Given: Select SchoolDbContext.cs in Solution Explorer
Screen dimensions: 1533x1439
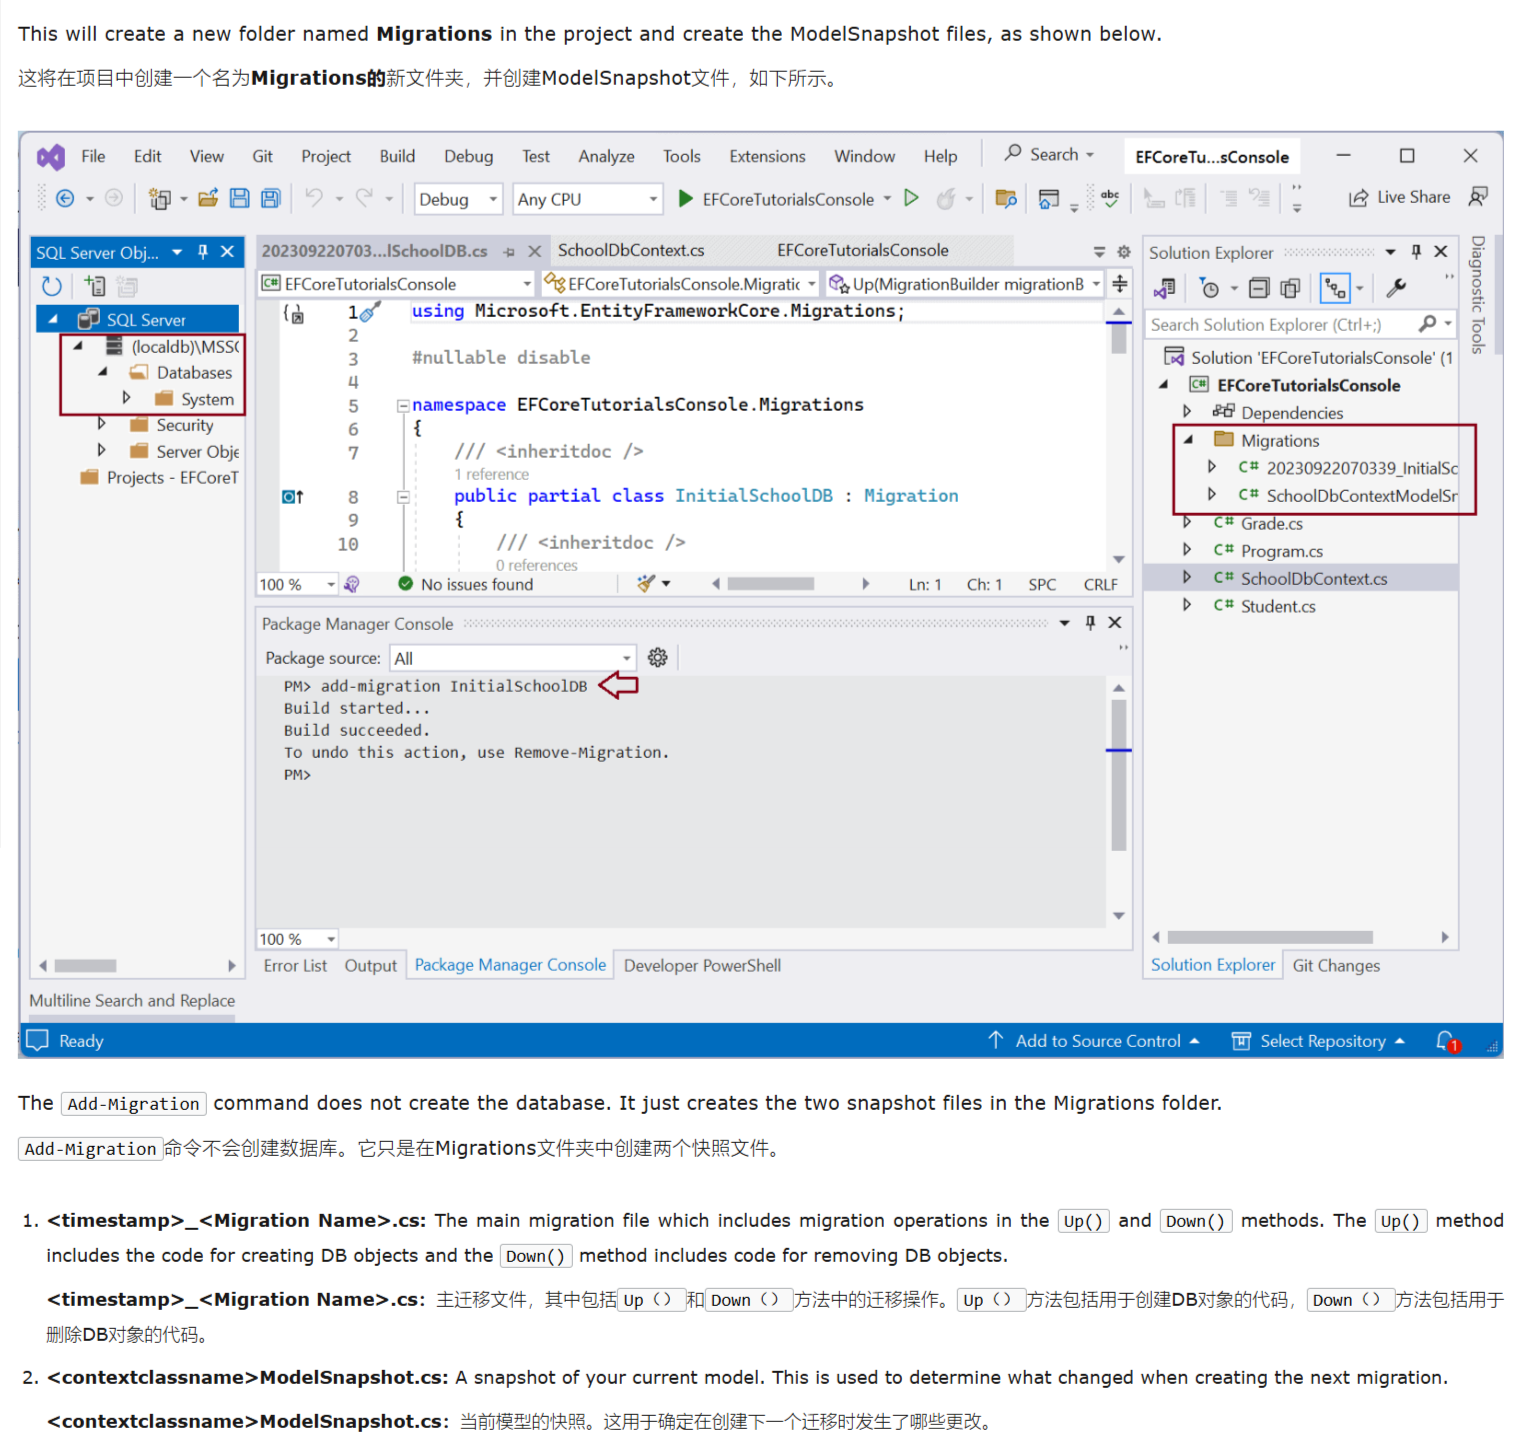Looking at the screenshot, I should (x=1314, y=578).
